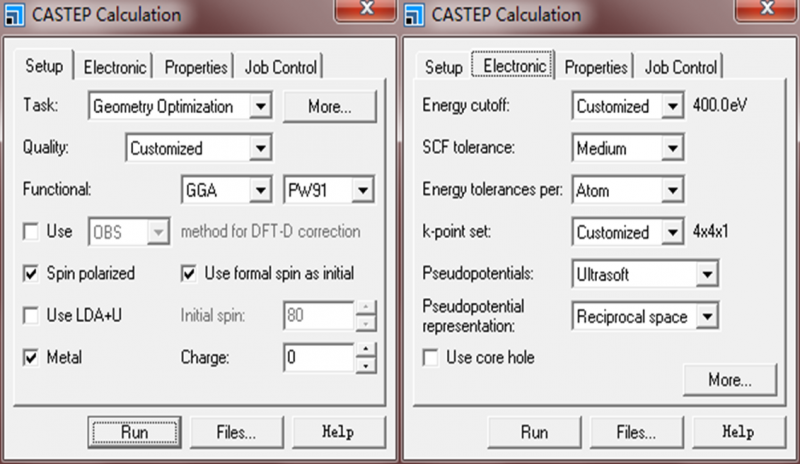The height and width of the screenshot is (464, 800).
Task: Open Pseudopotential representation Reciprocal space dropdown
Action: point(645,316)
